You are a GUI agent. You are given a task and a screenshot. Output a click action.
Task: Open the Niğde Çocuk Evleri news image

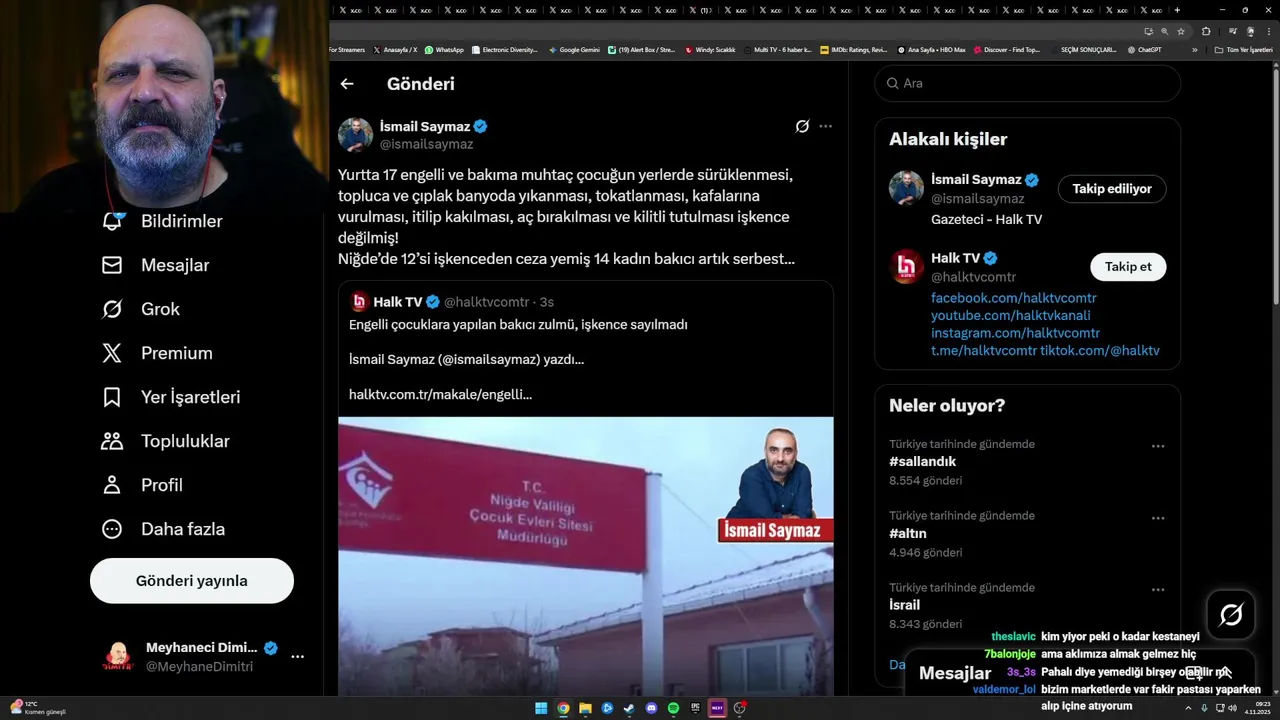point(586,556)
